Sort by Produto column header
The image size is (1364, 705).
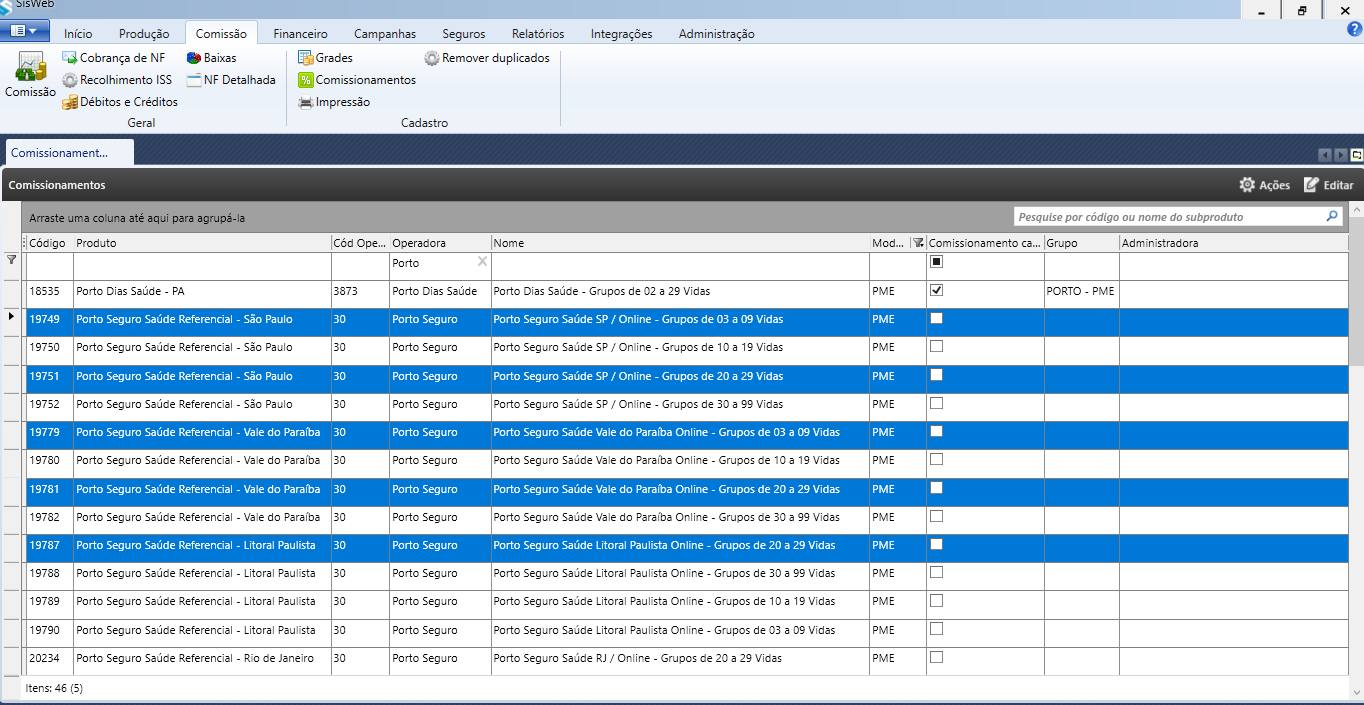tap(202, 243)
